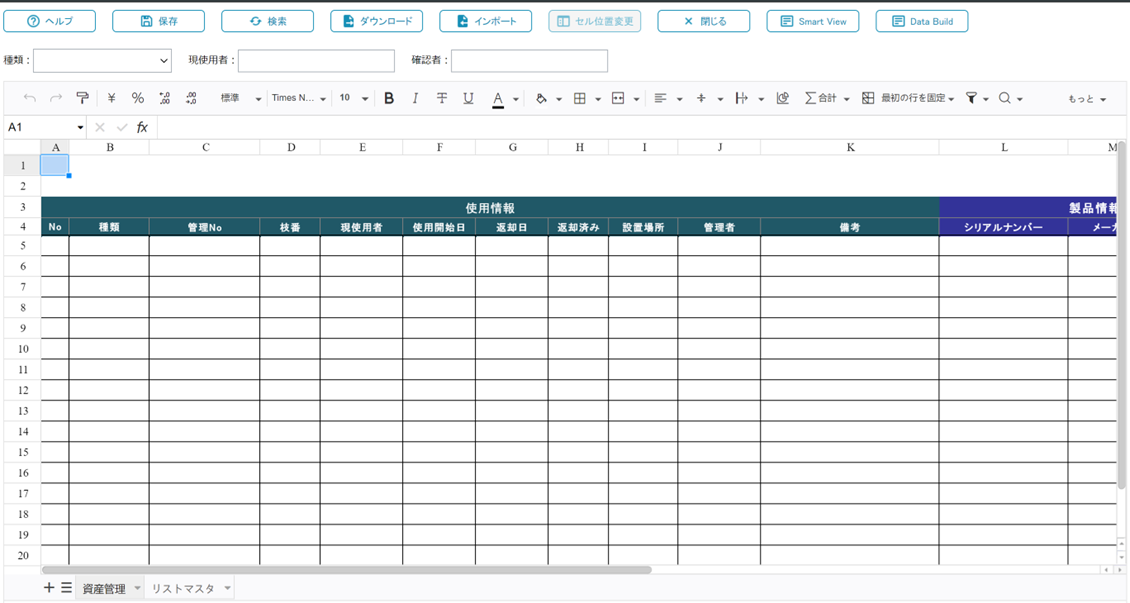
Task: Apply font color with the A icon
Action: (498, 99)
